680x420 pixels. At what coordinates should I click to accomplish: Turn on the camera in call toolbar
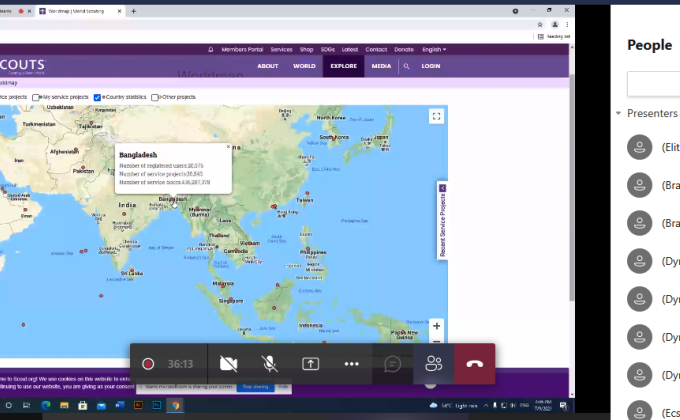coord(228,364)
